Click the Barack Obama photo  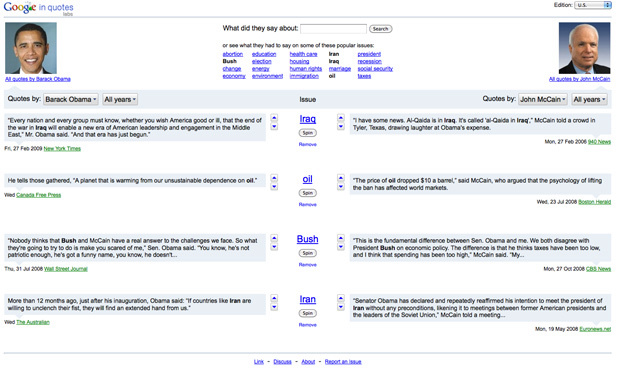(31, 48)
